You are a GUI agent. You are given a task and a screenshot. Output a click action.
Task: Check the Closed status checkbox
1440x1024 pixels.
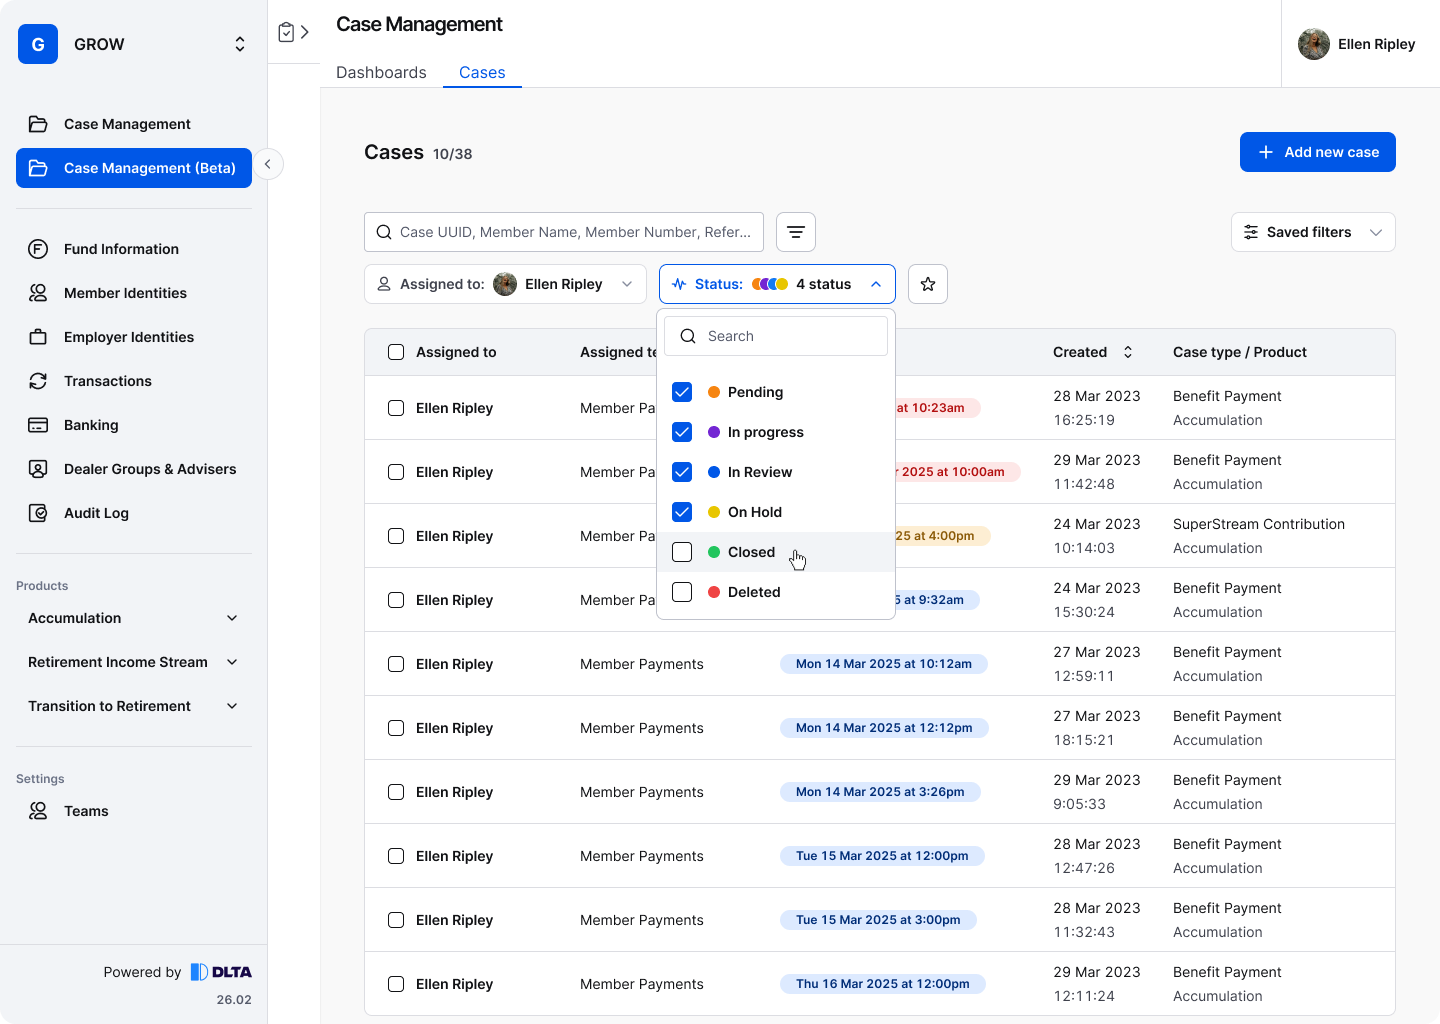tap(682, 552)
